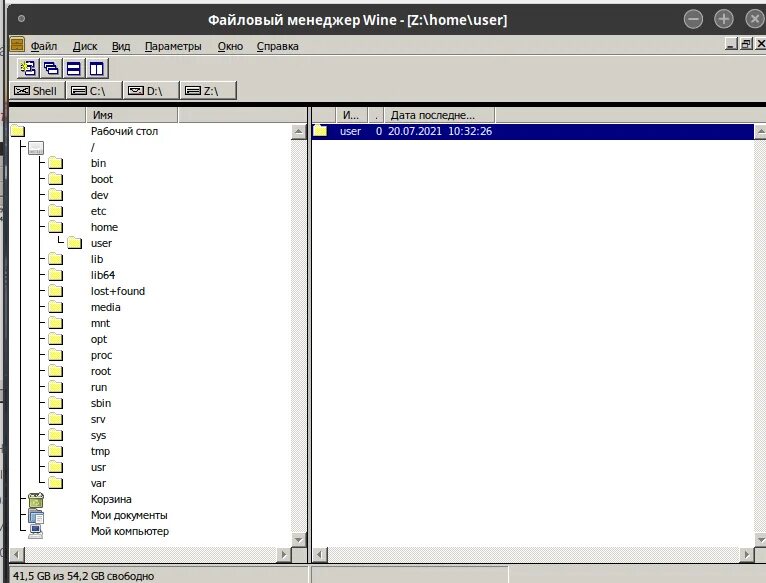Select the etc folder icon
The image size is (766, 583).
coord(56,211)
